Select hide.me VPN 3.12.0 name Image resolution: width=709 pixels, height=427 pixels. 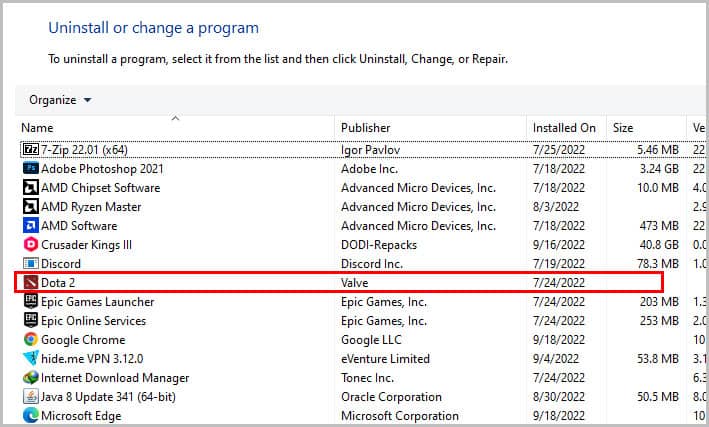(92, 358)
